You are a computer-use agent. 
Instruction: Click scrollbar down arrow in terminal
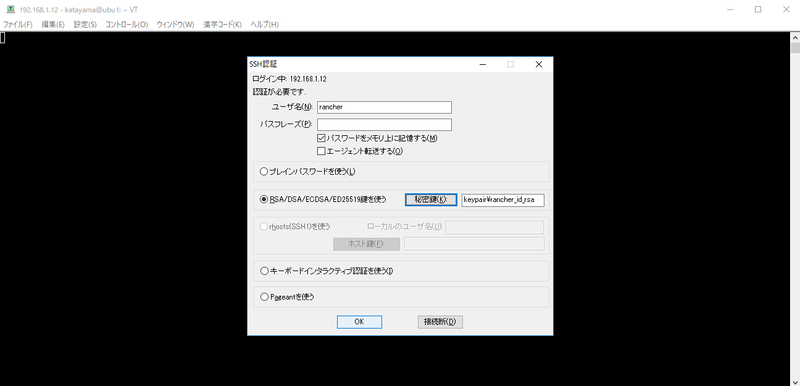tap(795, 381)
